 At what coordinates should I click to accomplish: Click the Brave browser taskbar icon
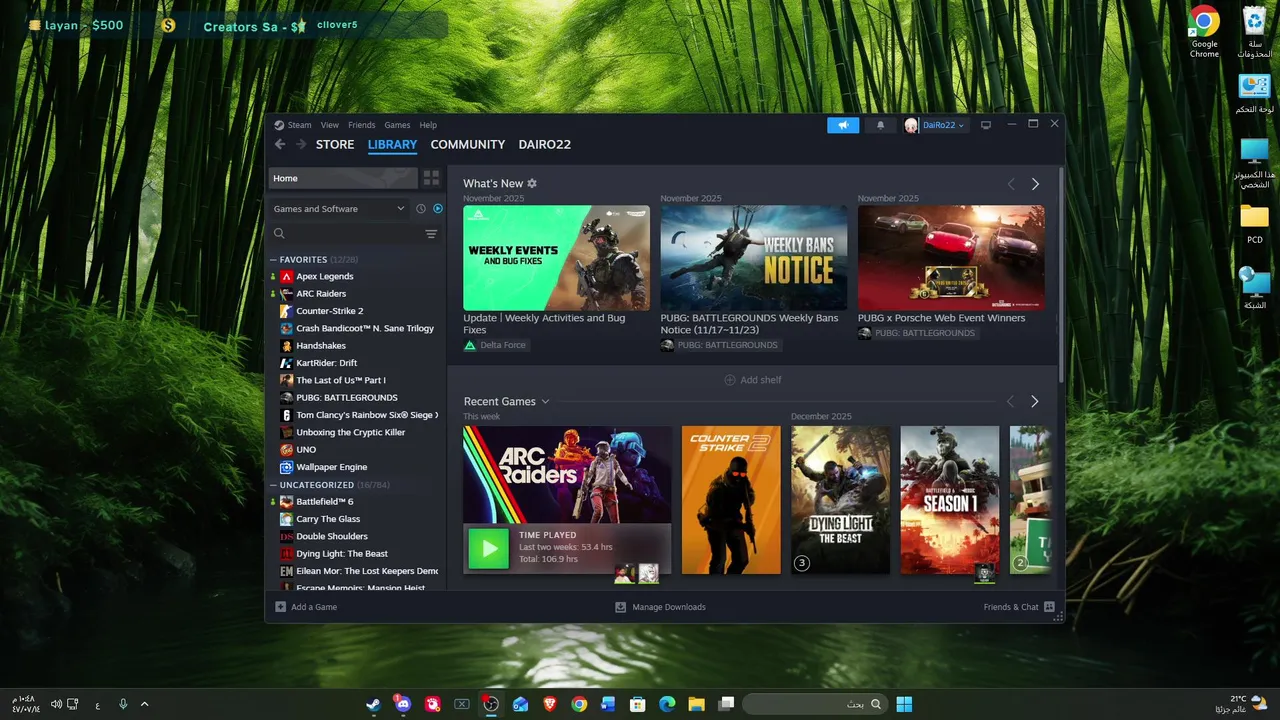(x=550, y=704)
